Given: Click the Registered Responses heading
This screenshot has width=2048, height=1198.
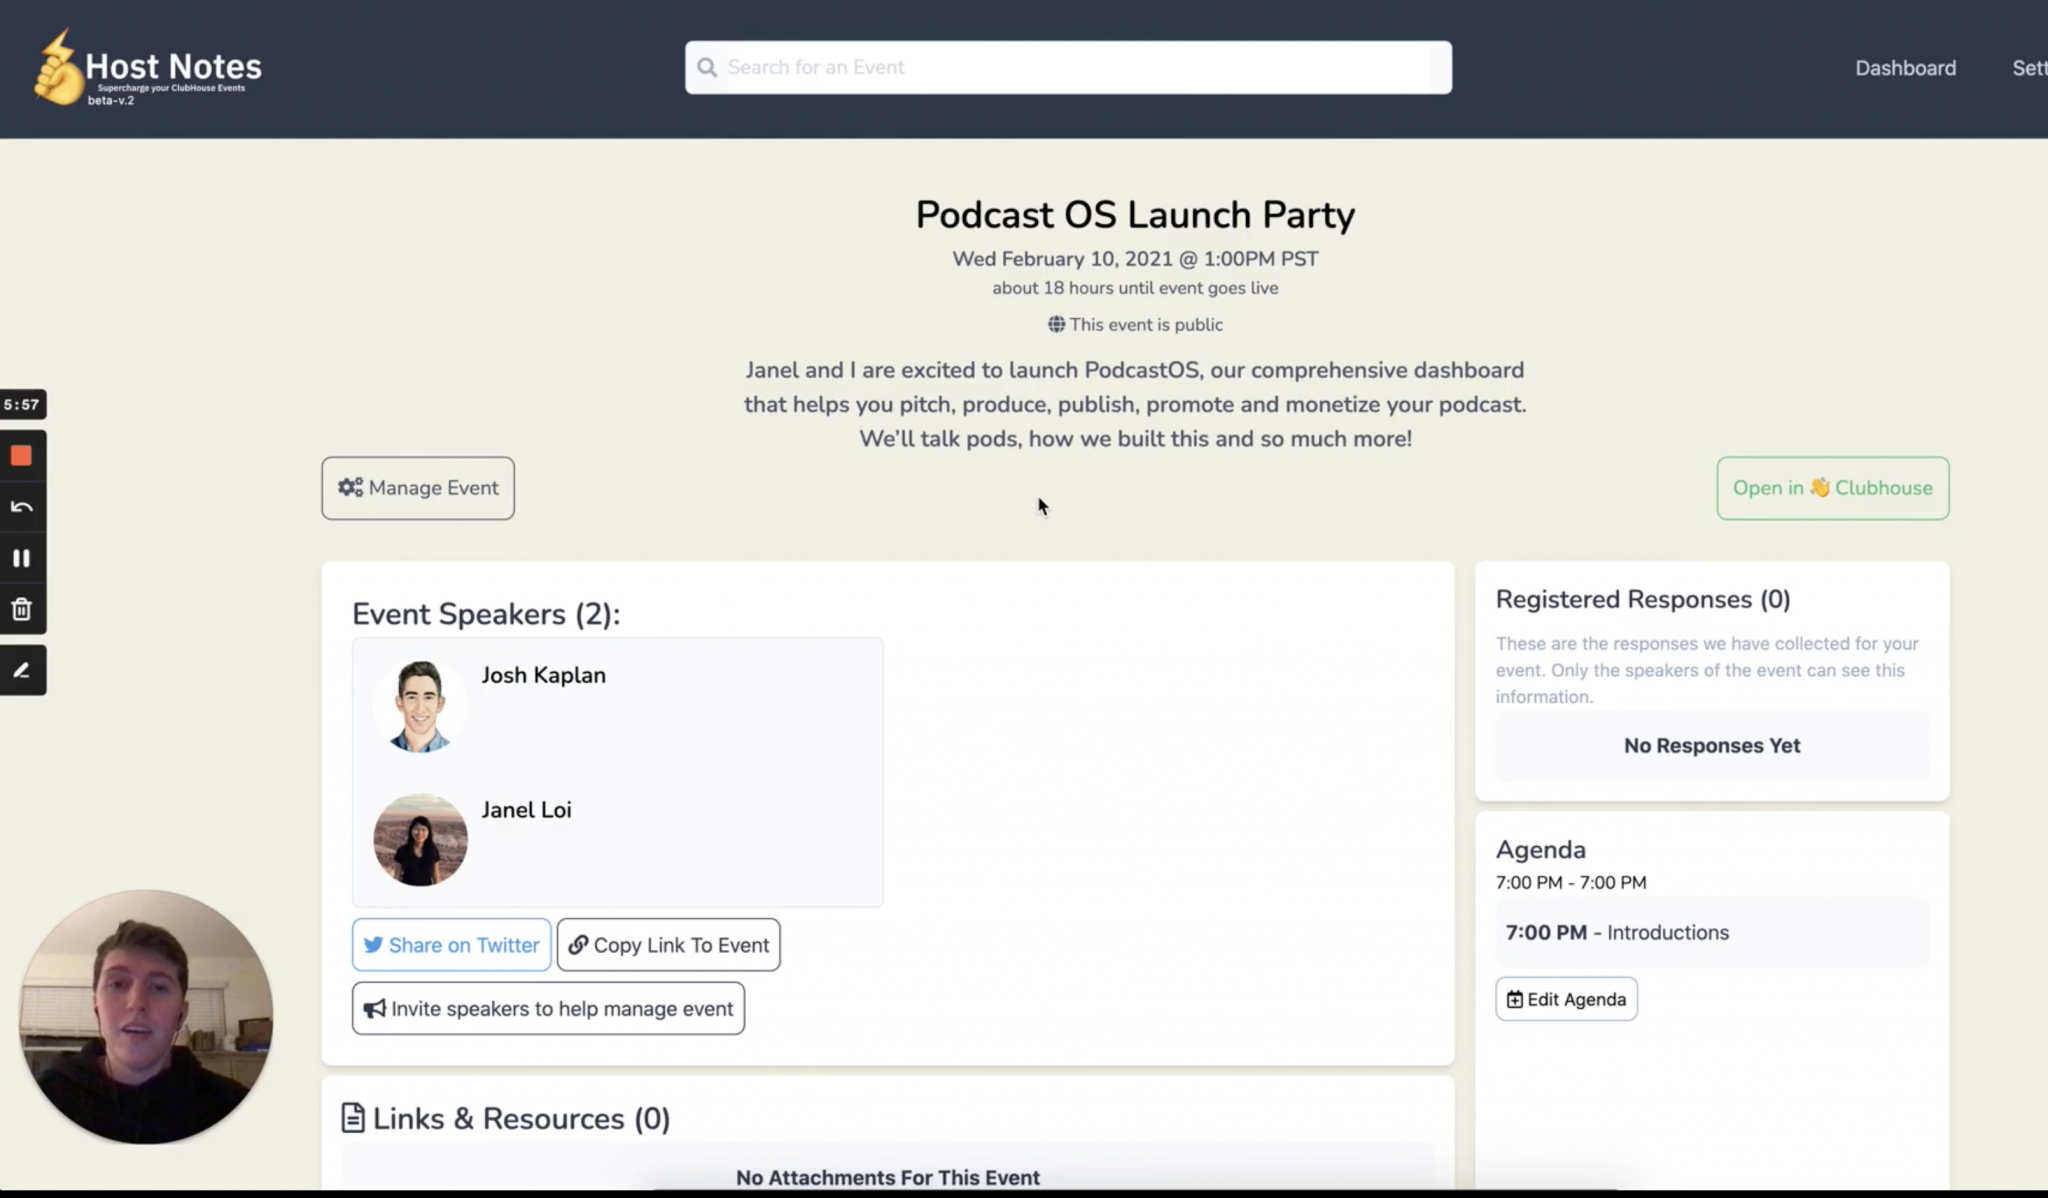Looking at the screenshot, I should [x=1643, y=599].
